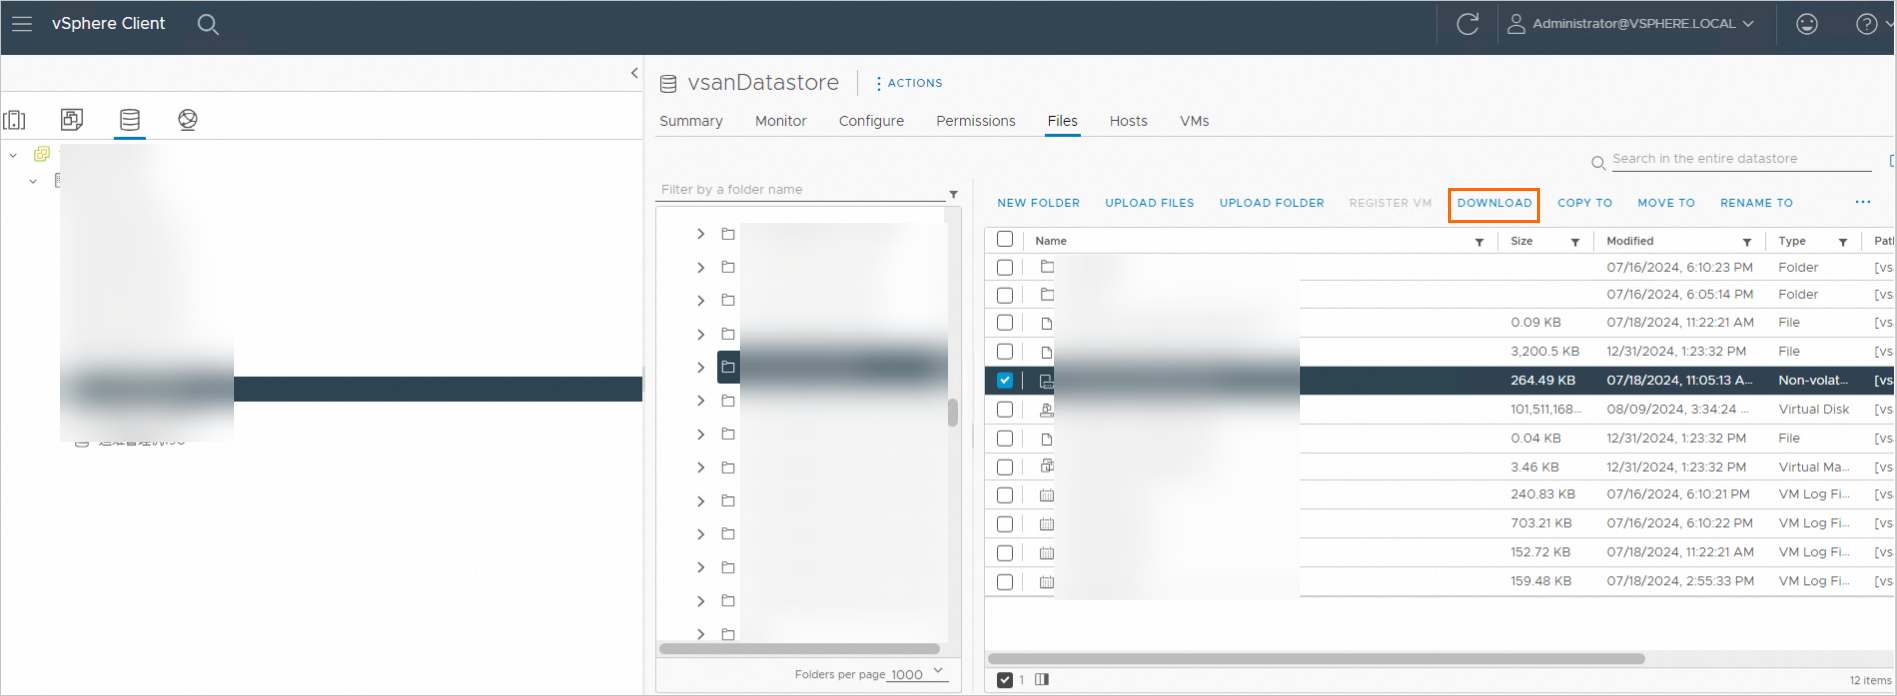This screenshot has width=1897, height=696.
Task: Open the folder filter funnel icon
Action: [953, 194]
